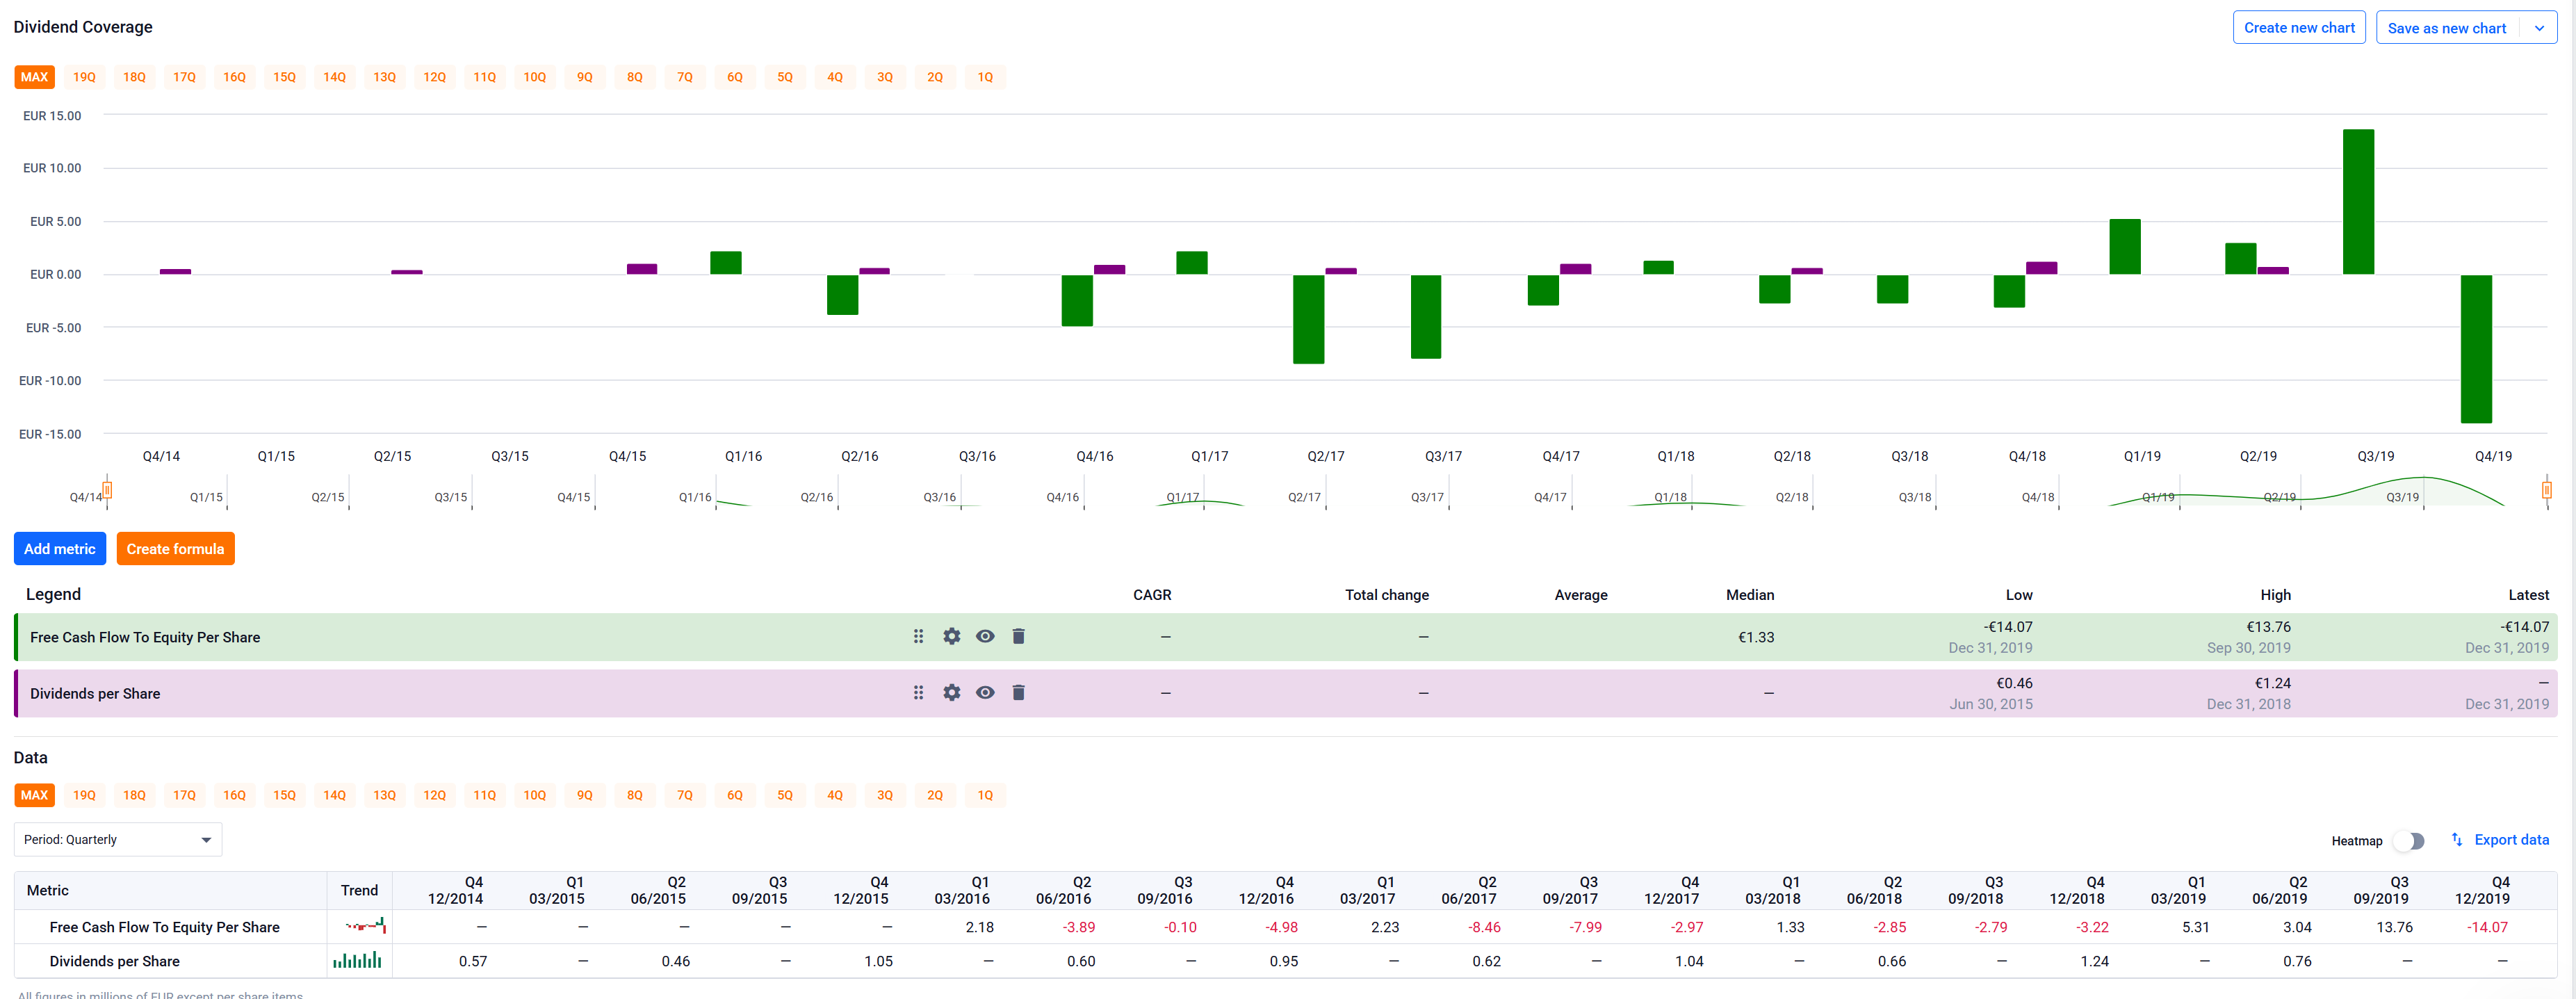Hide Free Cash Flow To Equity series
Screen dimensions: 2576x999
point(985,636)
